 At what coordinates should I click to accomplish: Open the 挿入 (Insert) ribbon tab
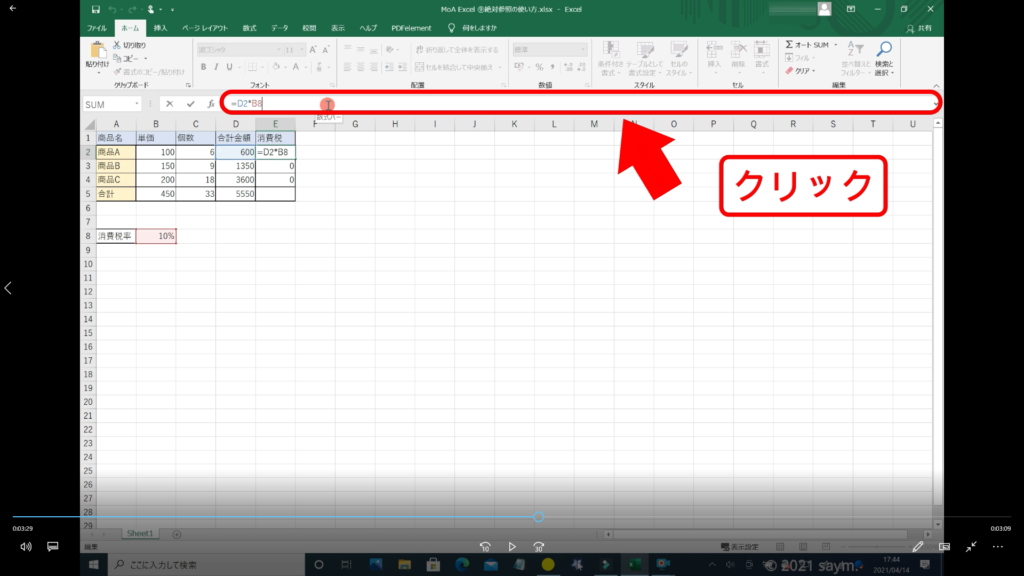160,28
